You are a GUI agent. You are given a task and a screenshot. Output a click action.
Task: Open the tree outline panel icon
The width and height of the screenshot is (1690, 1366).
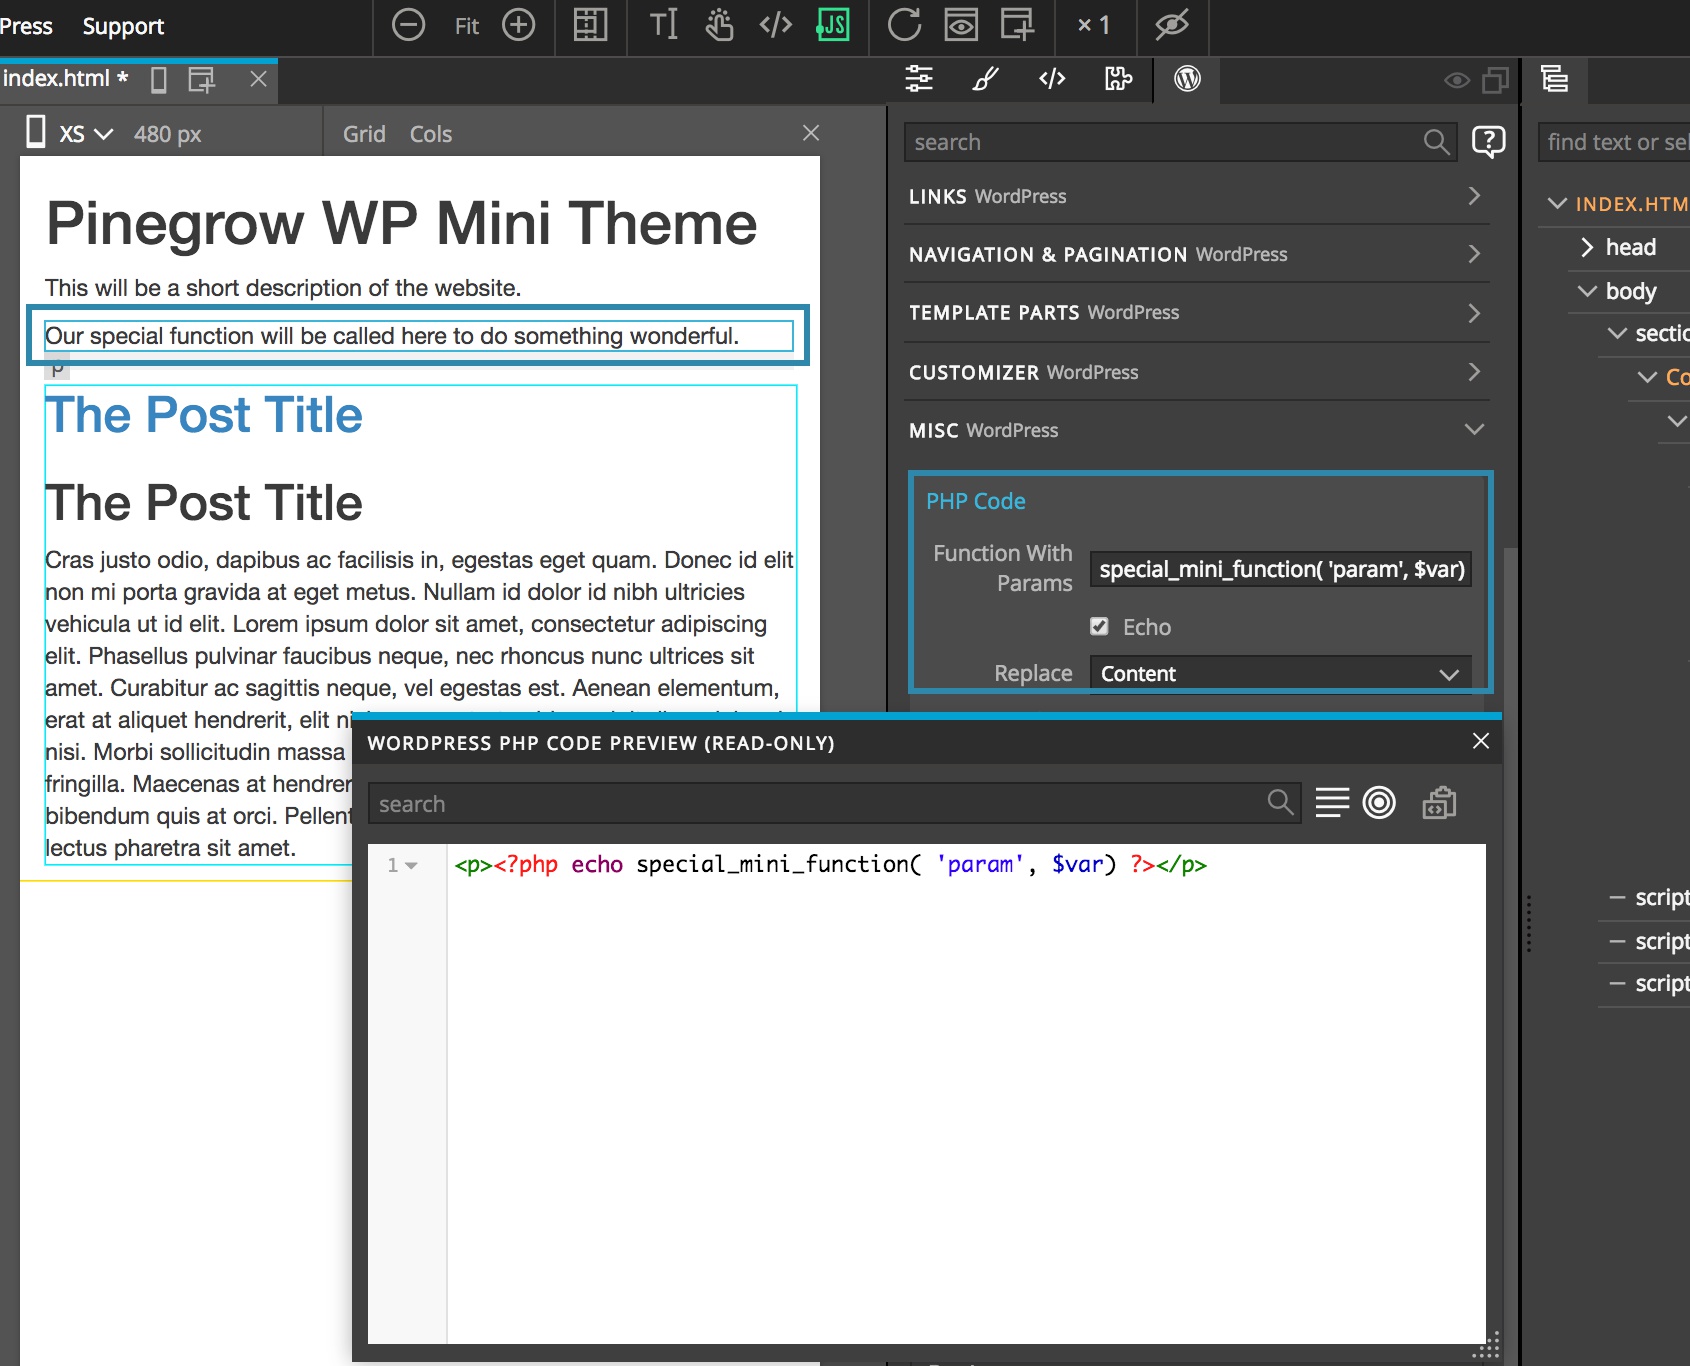(1554, 78)
